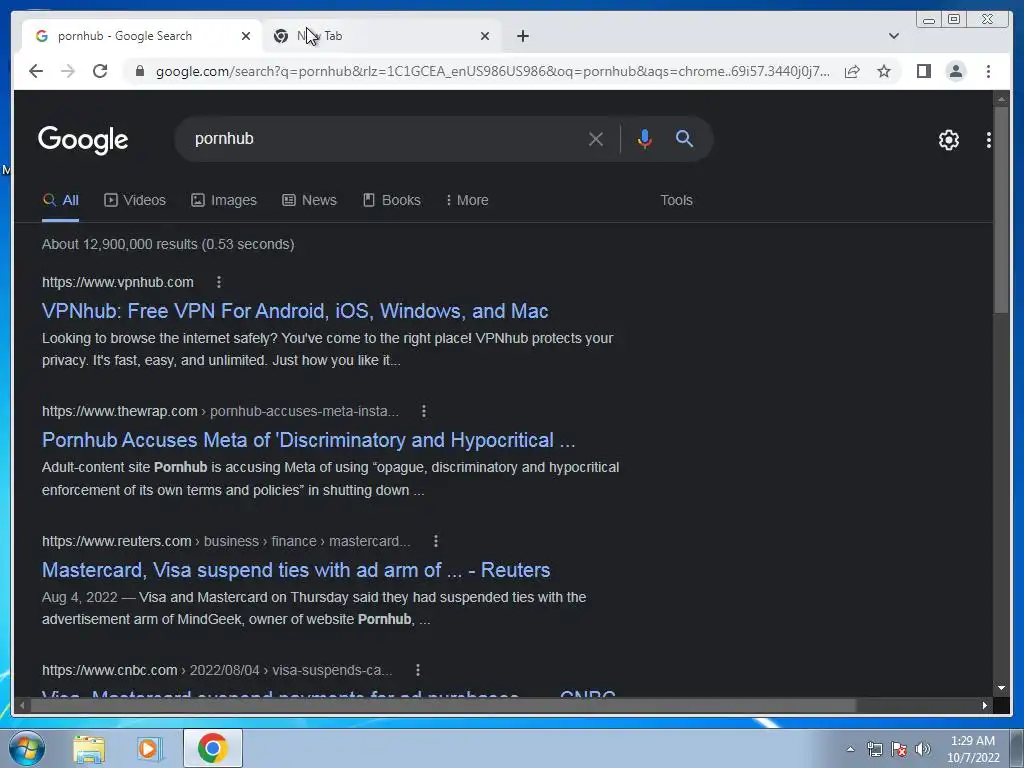Open the taskbar clock and date

point(973,749)
